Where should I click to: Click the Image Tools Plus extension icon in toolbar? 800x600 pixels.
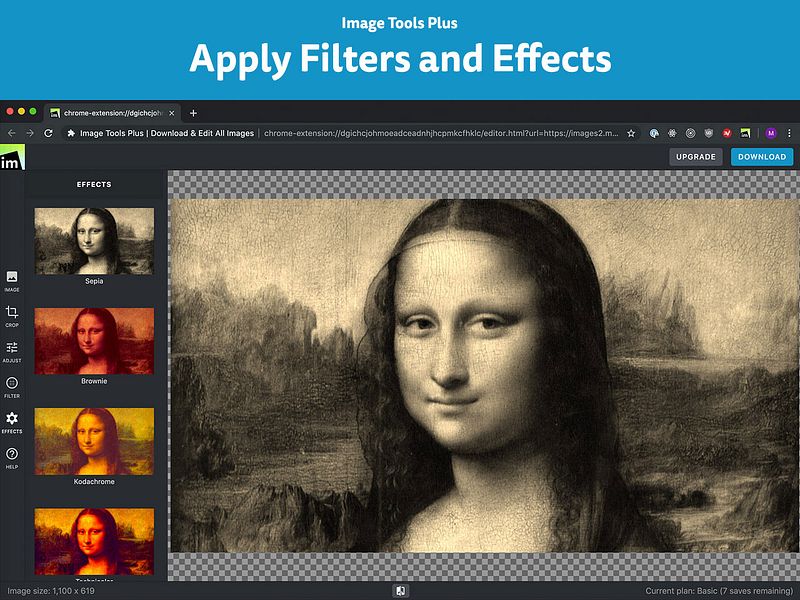coord(745,133)
